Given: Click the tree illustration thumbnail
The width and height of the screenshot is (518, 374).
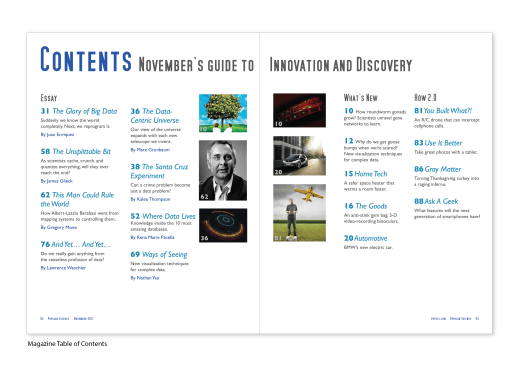Looking at the screenshot, I should pyautogui.click(x=223, y=113).
